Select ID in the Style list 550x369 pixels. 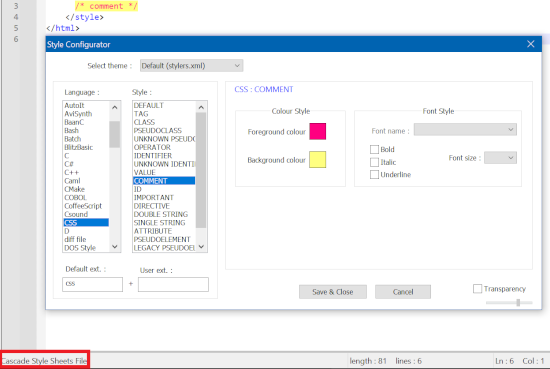164,189
